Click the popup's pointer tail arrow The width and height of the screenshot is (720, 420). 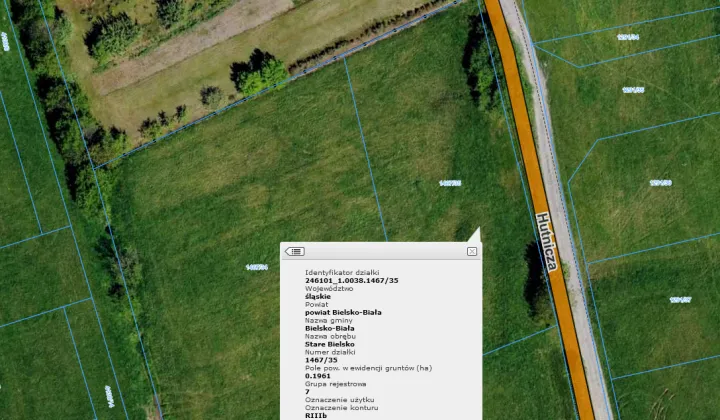point(475,235)
